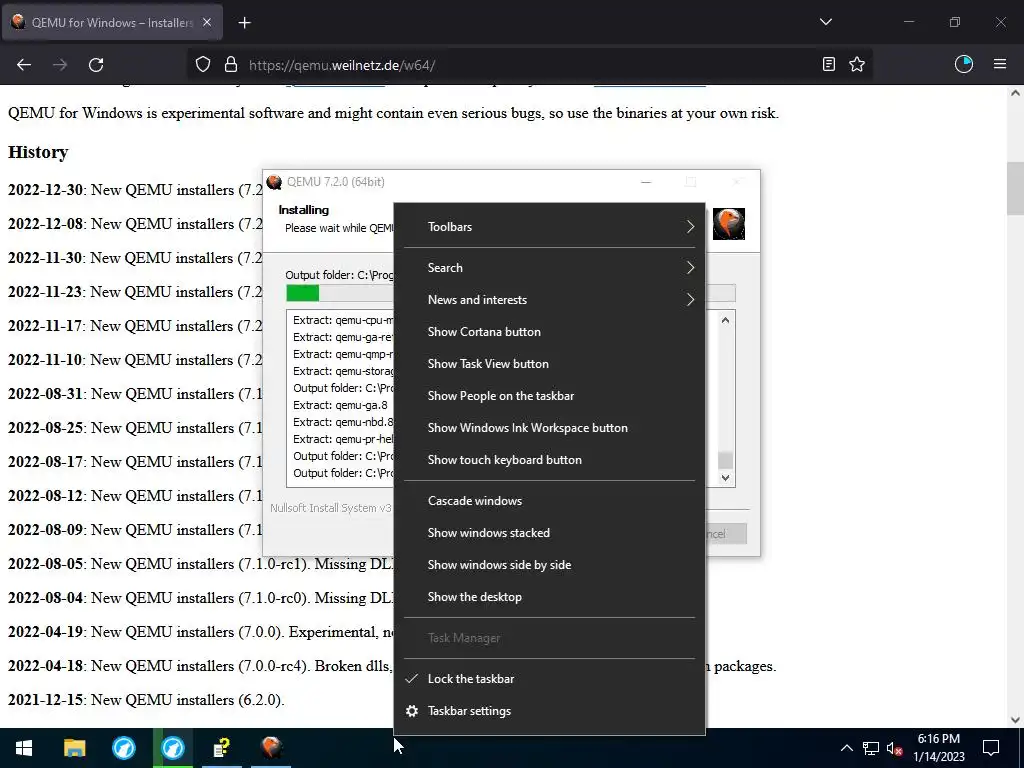Click 'Extract: qemu-ga.8' log line
1024x768 pixels.
[340, 405]
